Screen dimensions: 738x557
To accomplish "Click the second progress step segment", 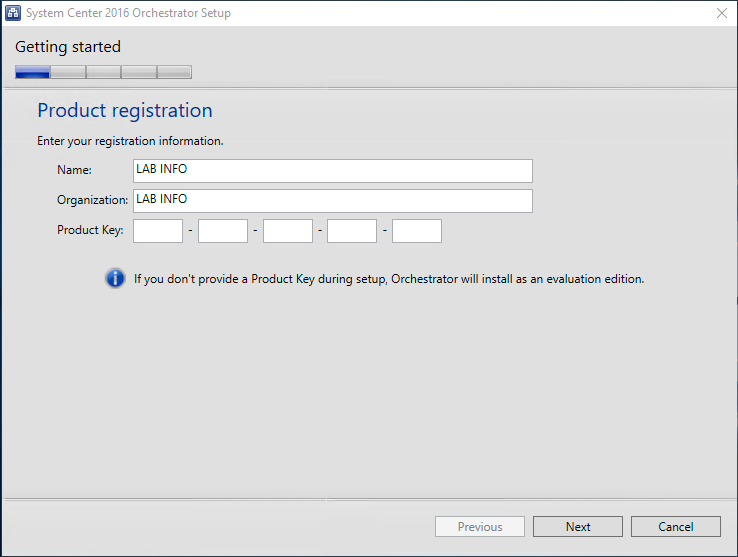I will click(68, 72).
